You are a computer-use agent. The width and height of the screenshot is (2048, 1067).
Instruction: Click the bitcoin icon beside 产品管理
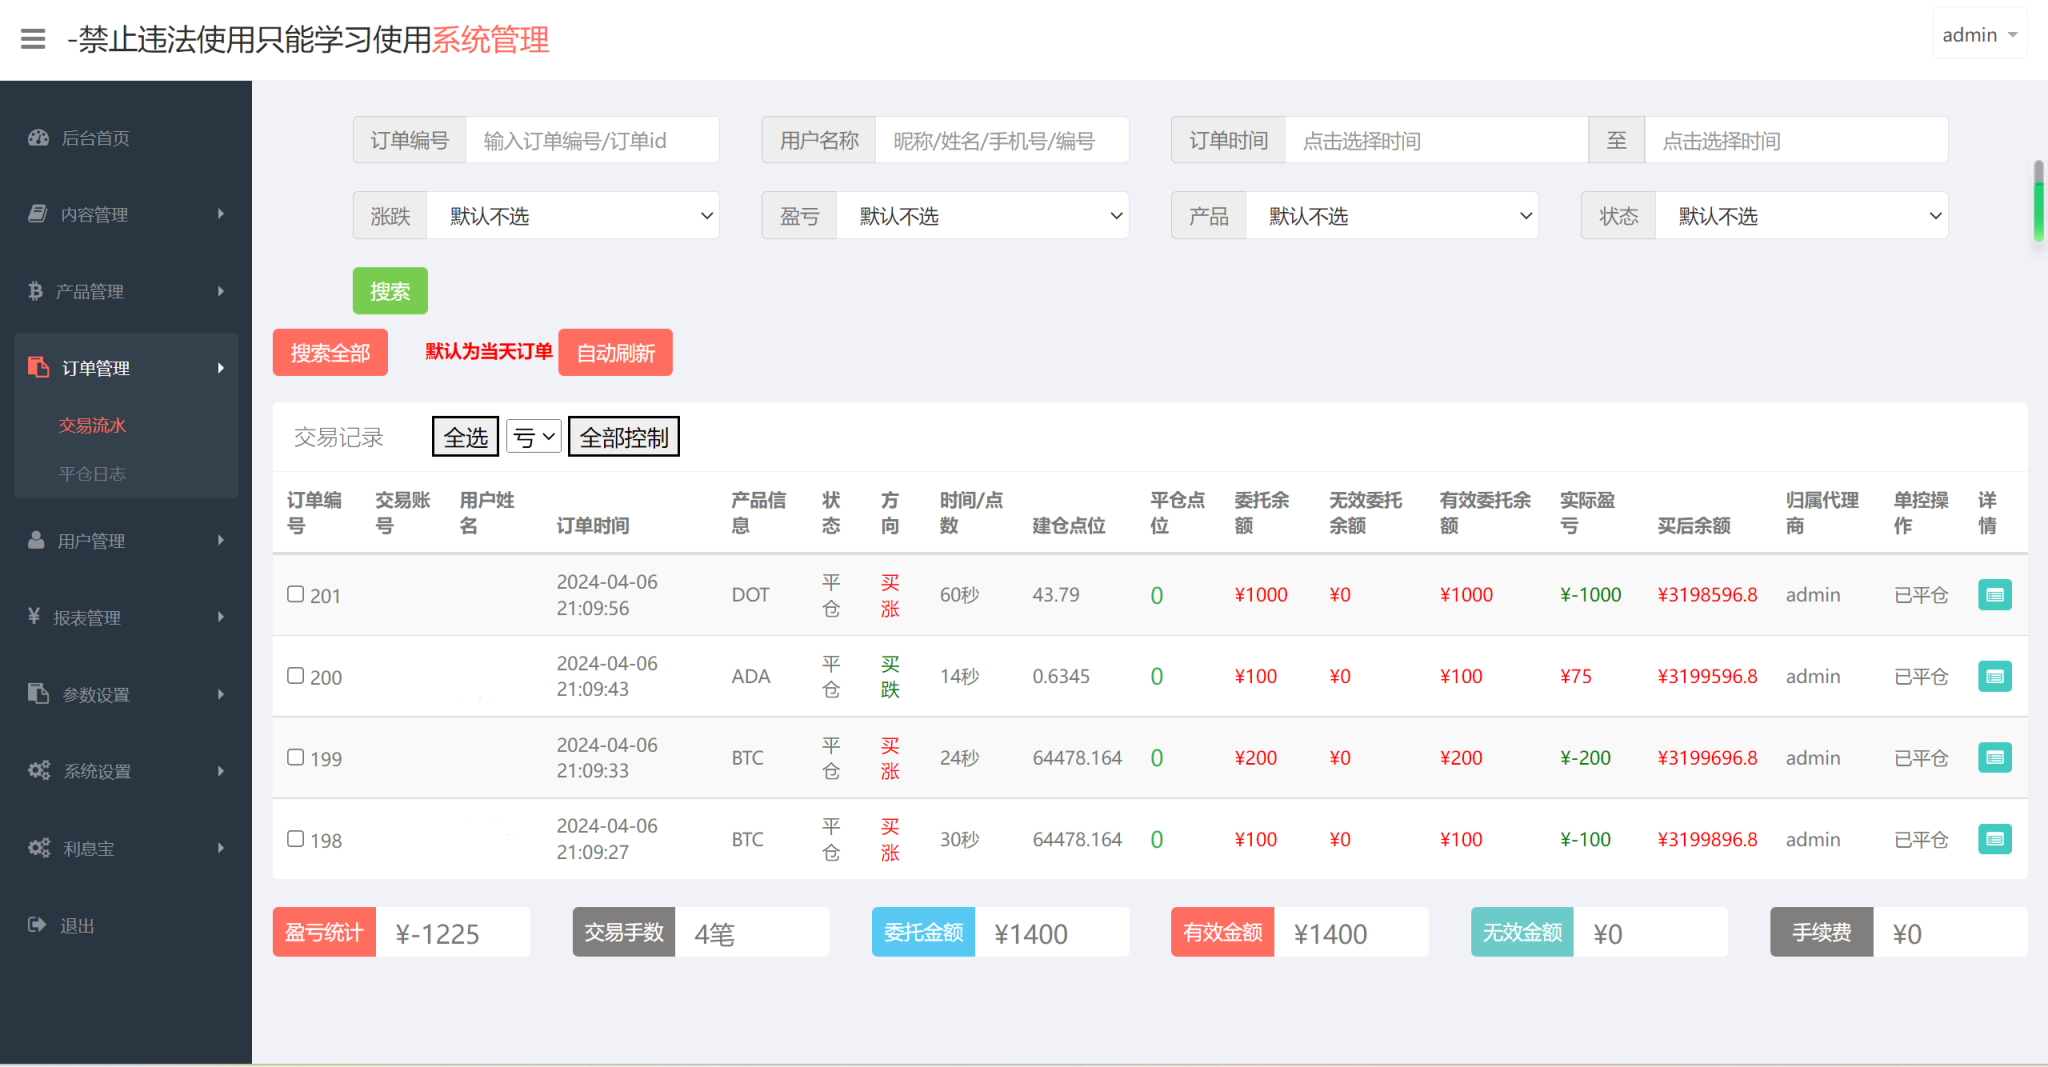click(x=35, y=291)
